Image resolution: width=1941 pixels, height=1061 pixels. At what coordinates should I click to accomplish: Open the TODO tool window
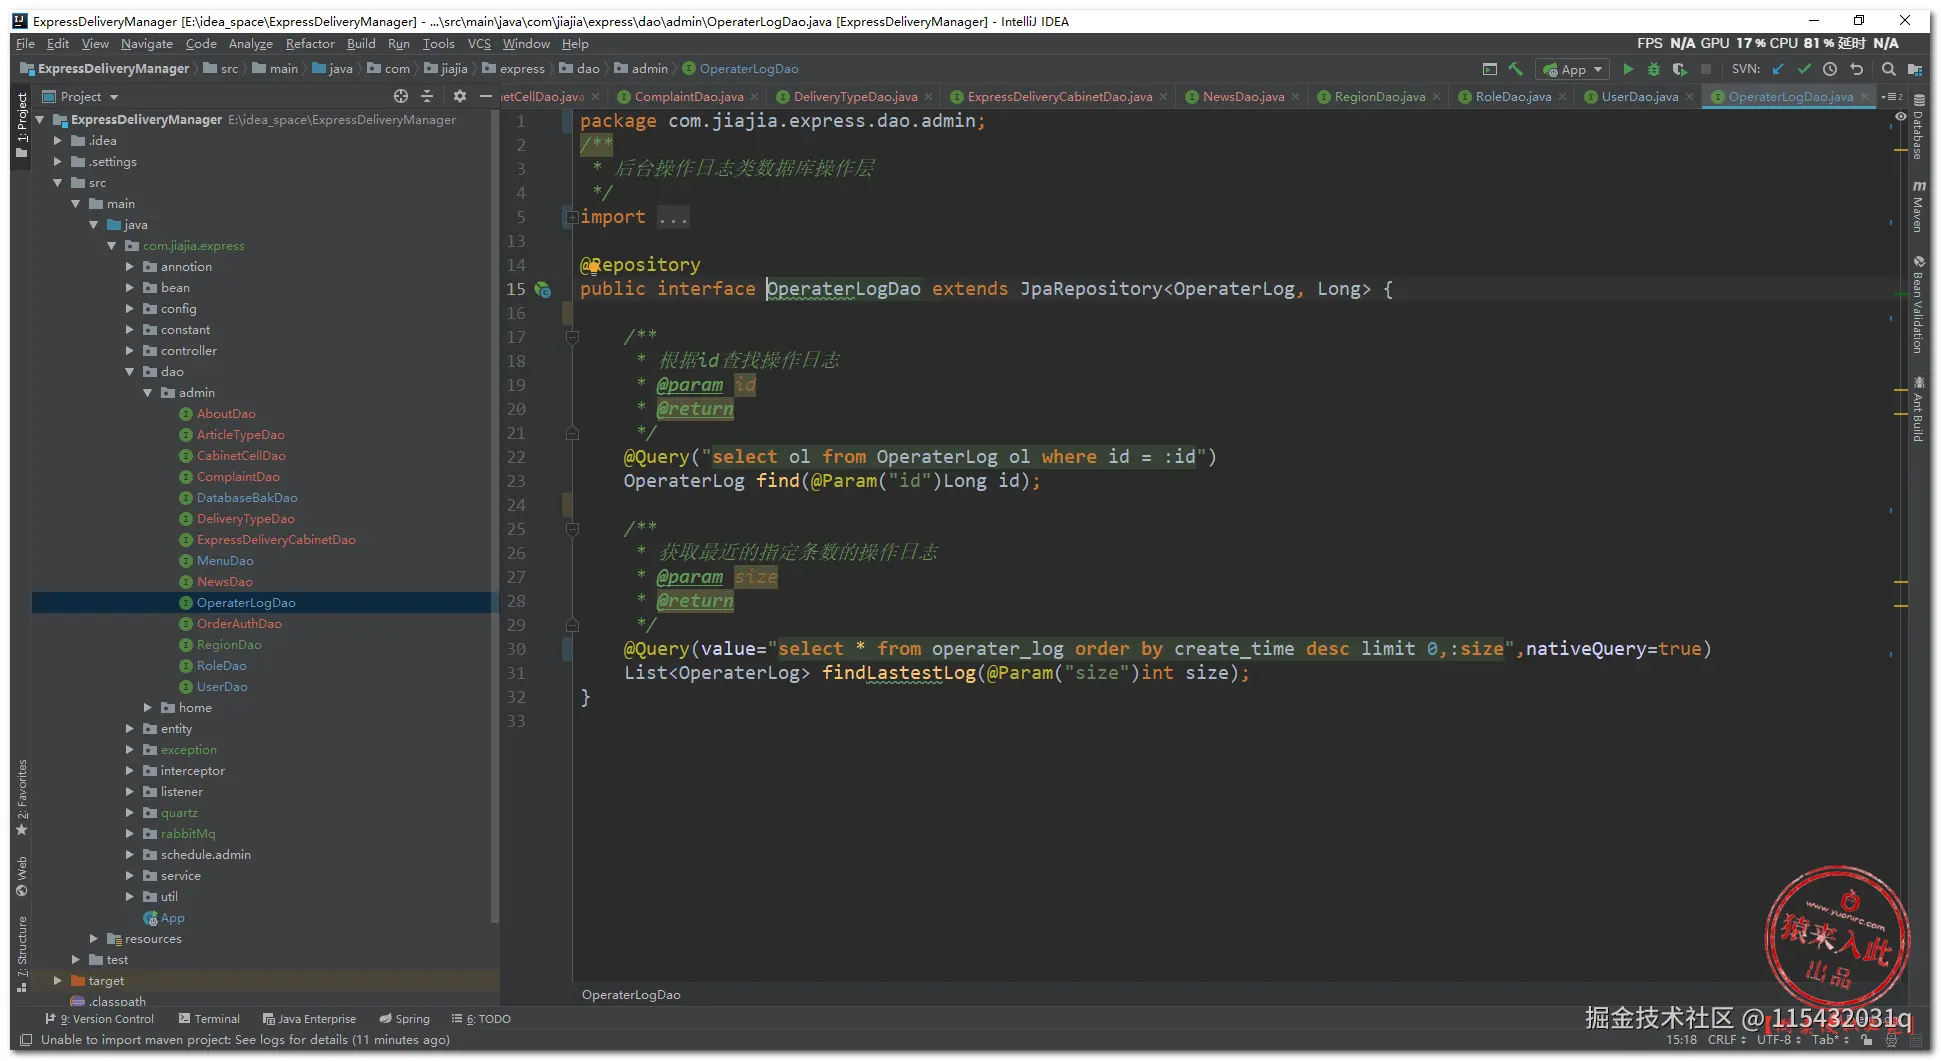[x=481, y=1019]
